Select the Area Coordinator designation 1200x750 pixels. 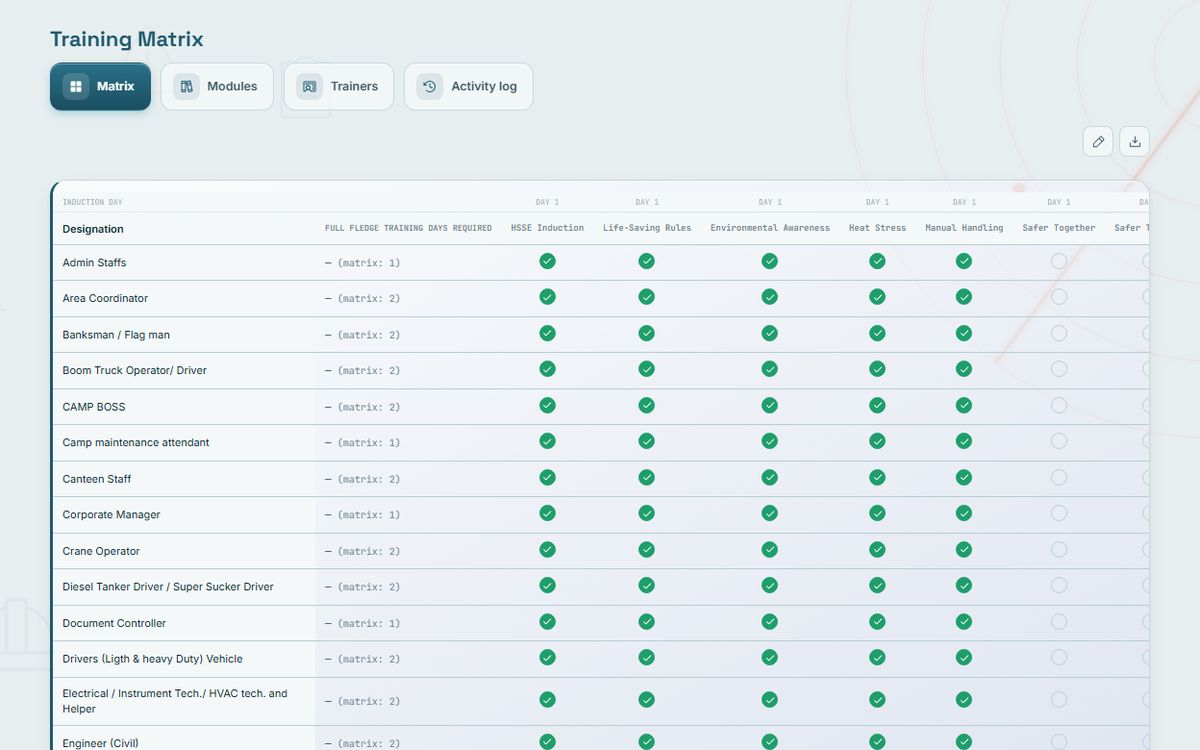(x=105, y=298)
